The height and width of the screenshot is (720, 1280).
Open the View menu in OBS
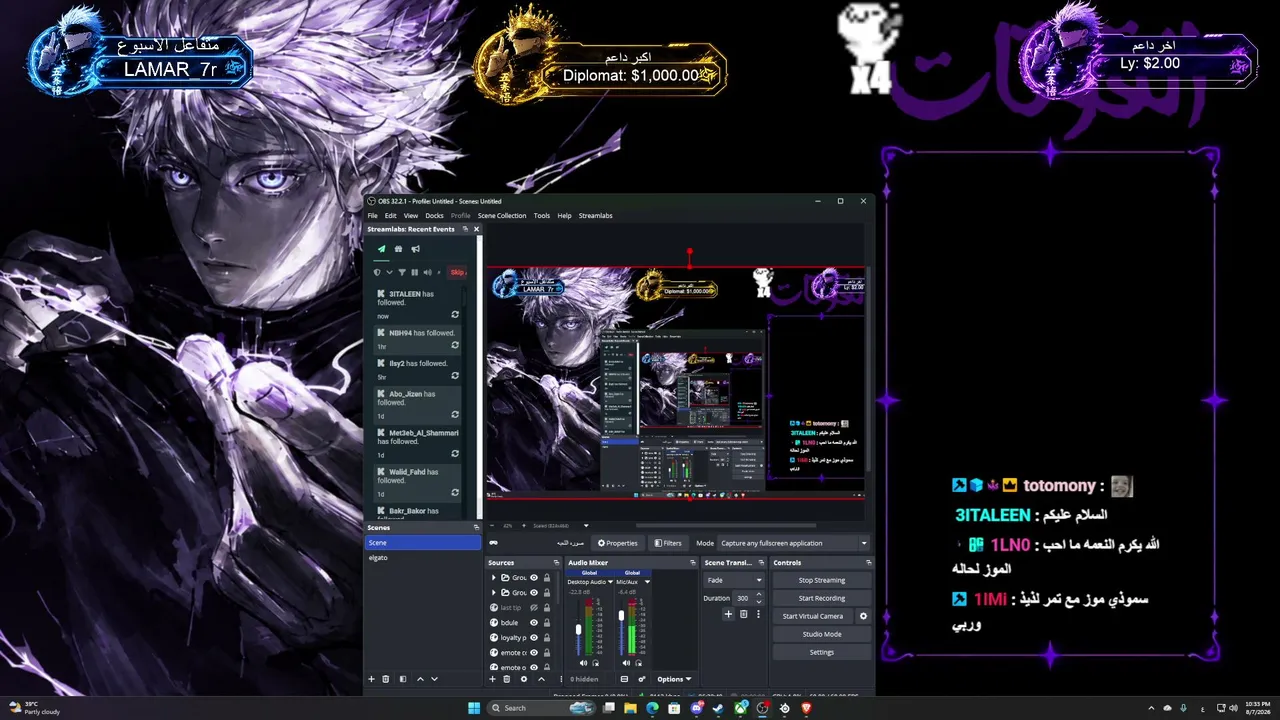pyautogui.click(x=411, y=215)
